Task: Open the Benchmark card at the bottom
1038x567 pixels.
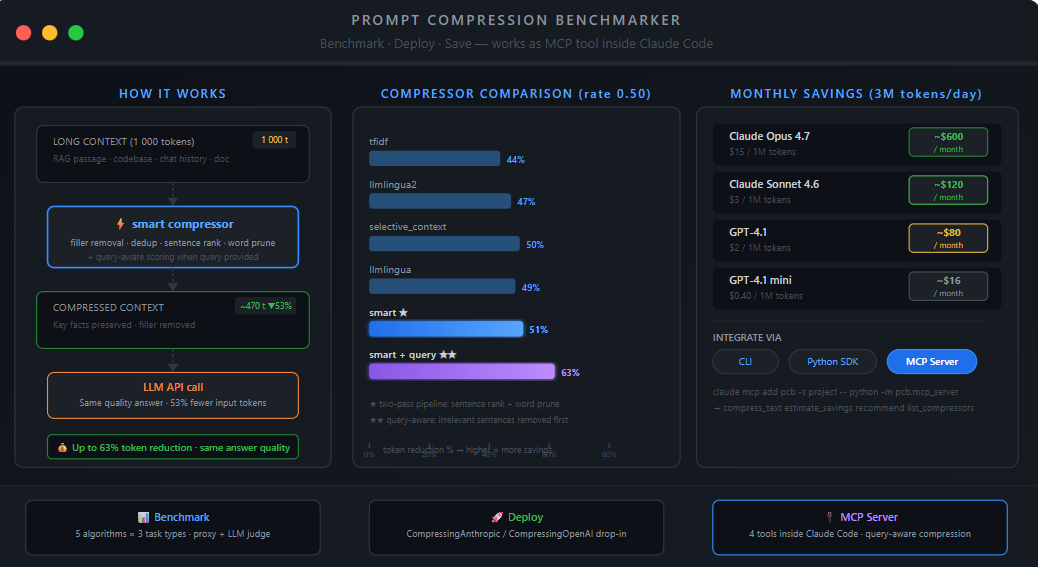Action: [173, 527]
